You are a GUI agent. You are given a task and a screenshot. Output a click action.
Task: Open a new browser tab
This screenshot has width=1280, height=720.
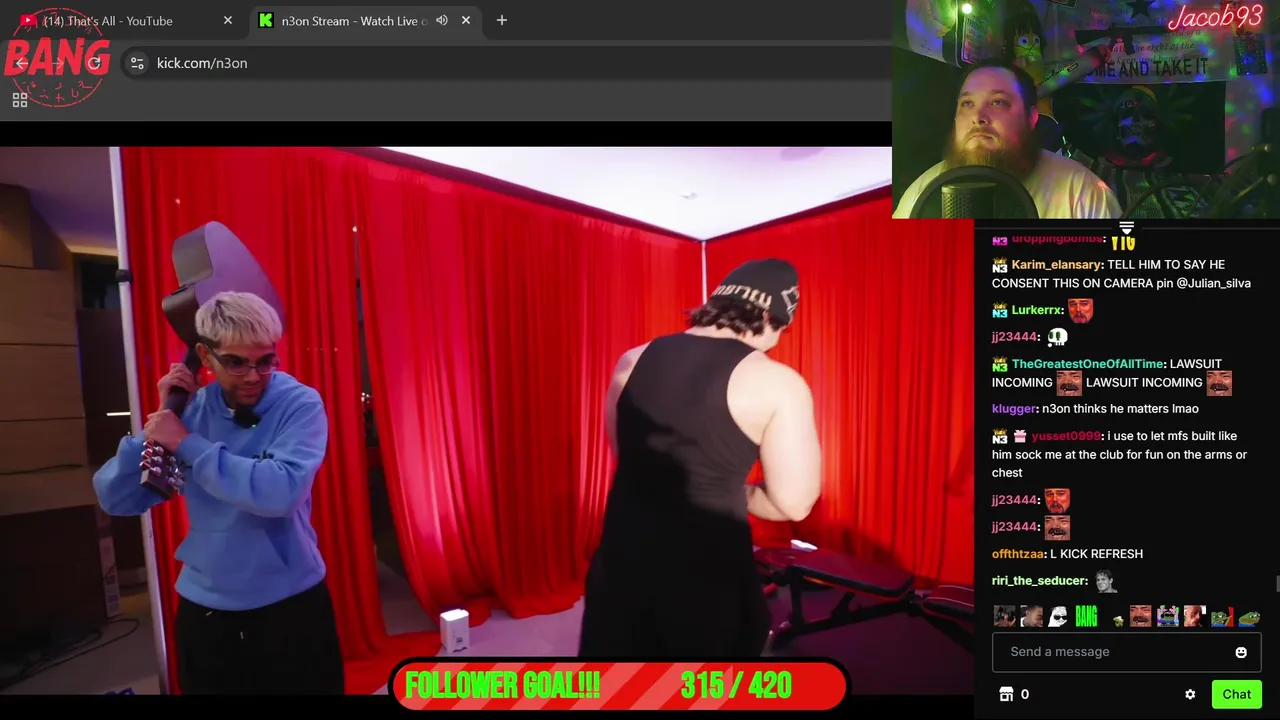501,20
